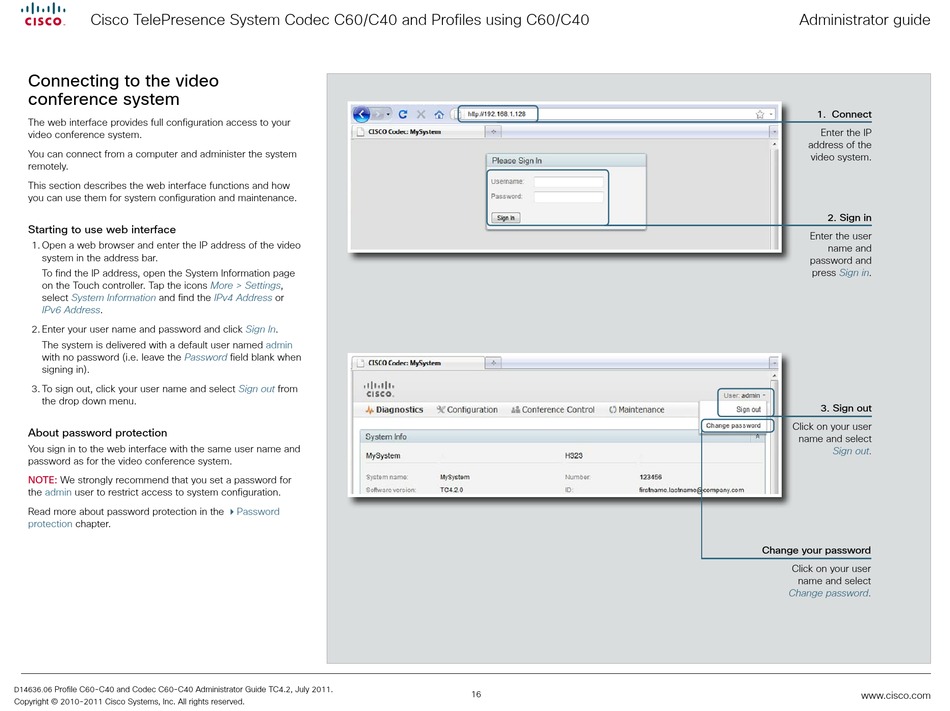Image resolution: width=950 pixels, height=711 pixels.
Task: Click the System Info panel header
Action: point(562,437)
